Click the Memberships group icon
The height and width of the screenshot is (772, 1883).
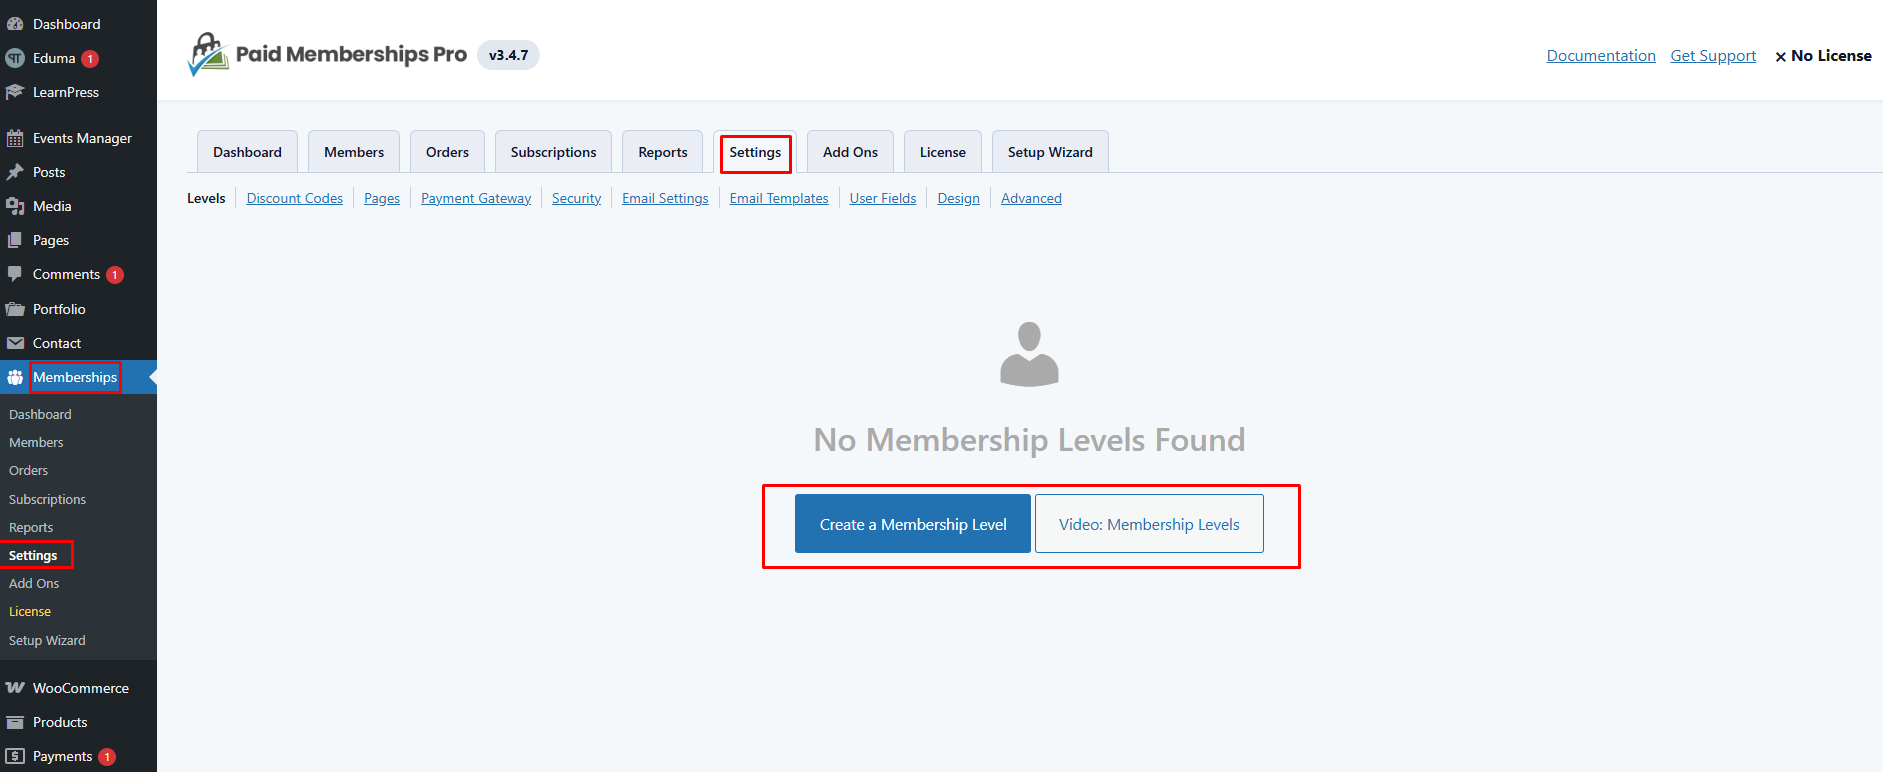(15, 377)
